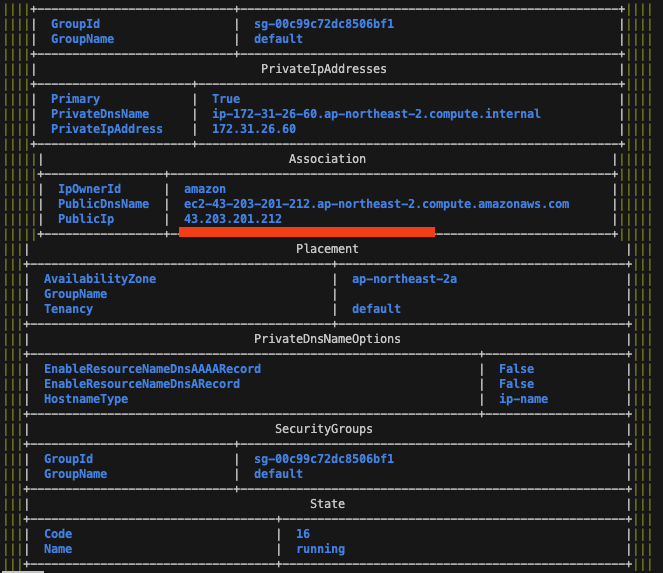This screenshot has width=663, height=573.
Task: Click the HostnameType label
Action: [86, 399]
